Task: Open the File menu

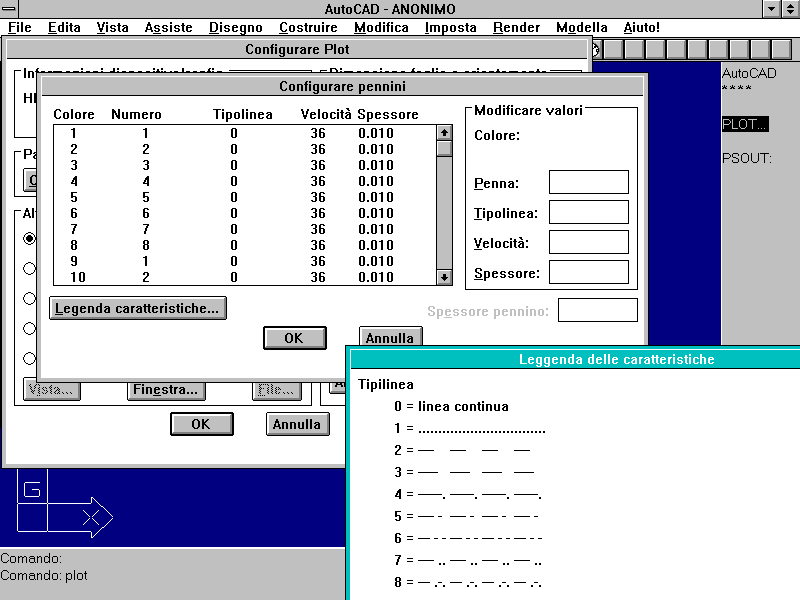Action: coord(20,28)
